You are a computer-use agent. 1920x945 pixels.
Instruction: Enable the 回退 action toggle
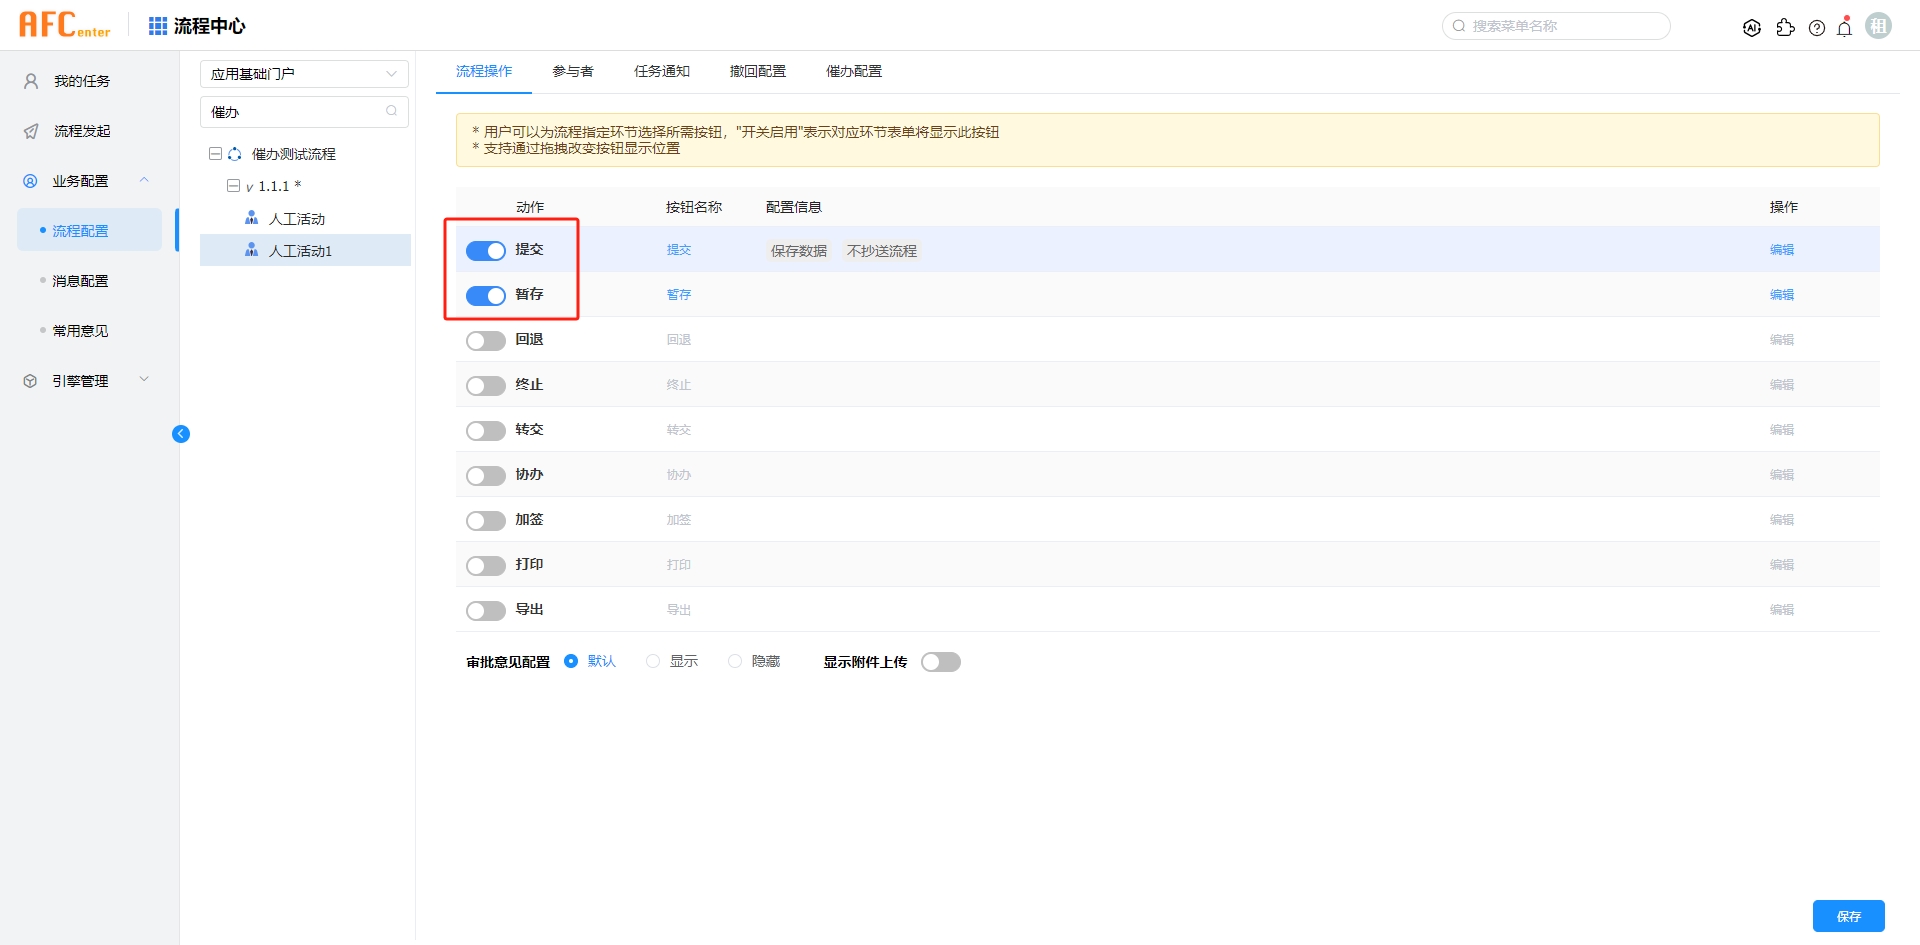pyautogui.click(x=486, y=341)
